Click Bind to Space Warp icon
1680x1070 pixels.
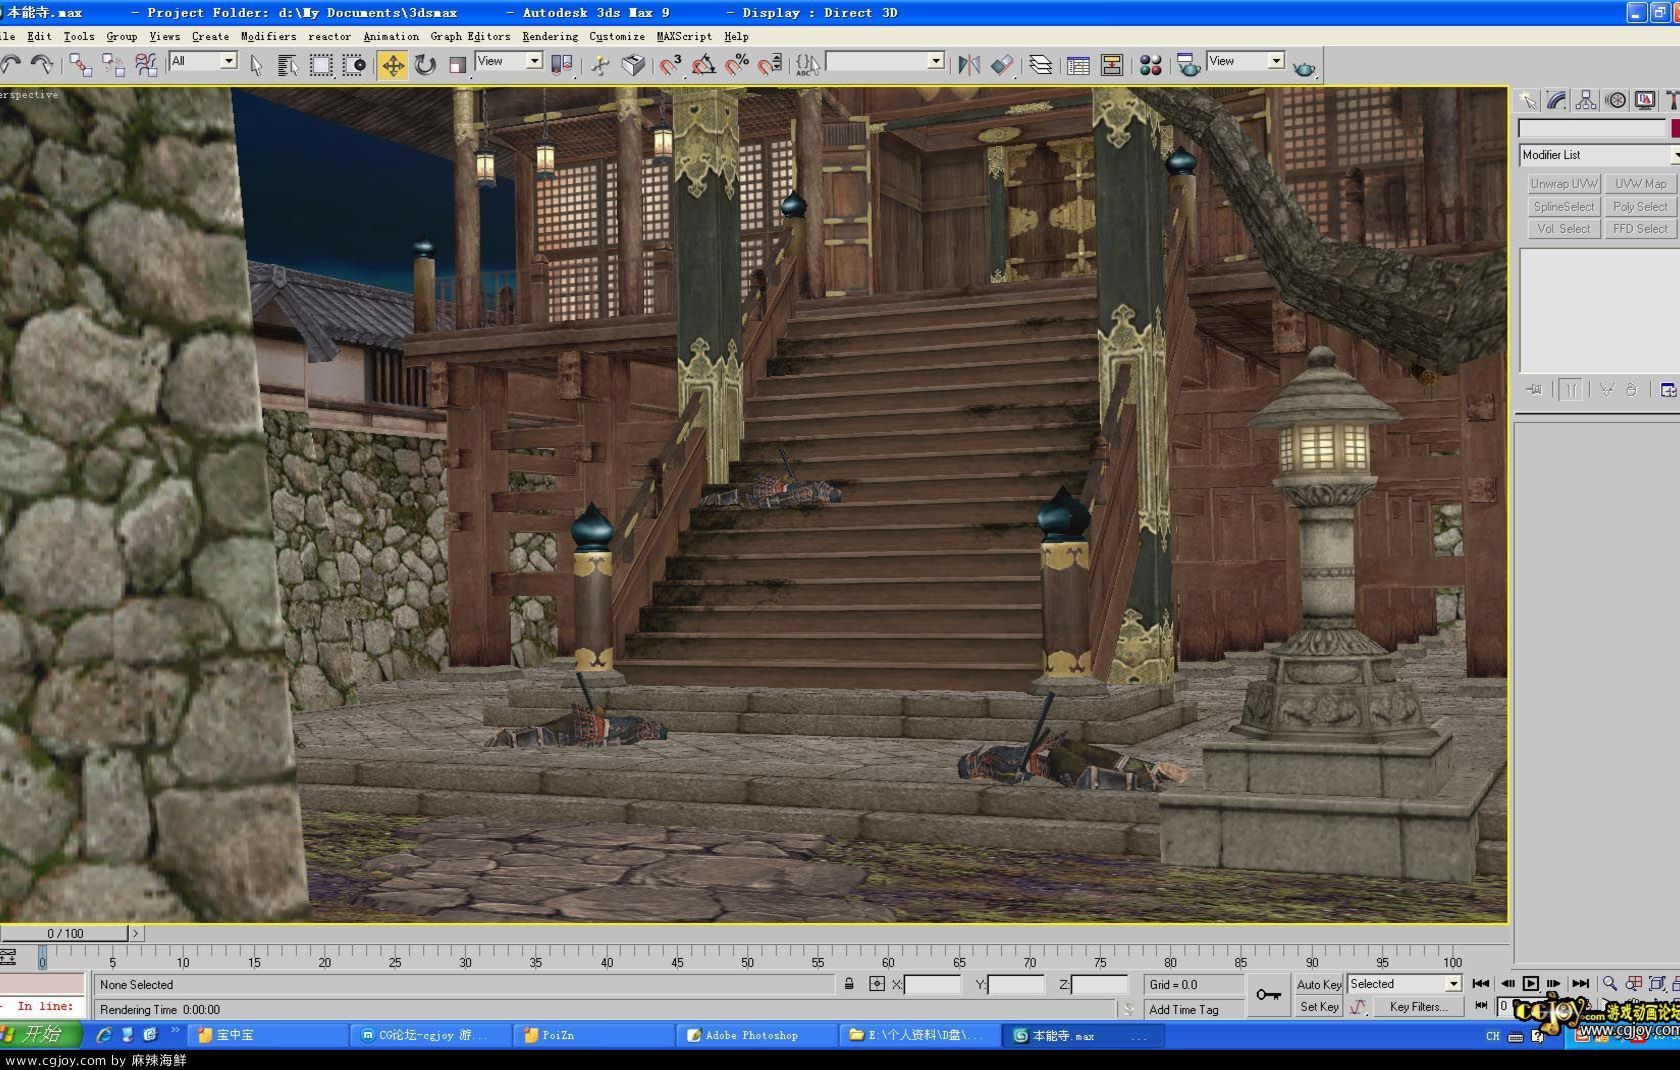146,65
